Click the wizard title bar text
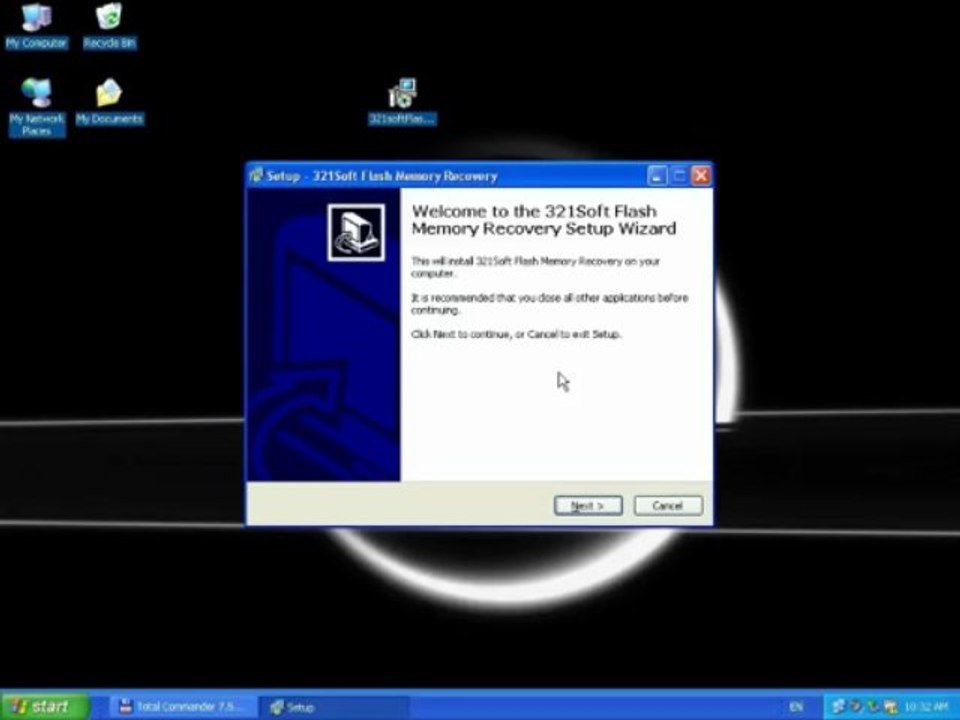Screen dimensions: 960x720 (382, 176)
